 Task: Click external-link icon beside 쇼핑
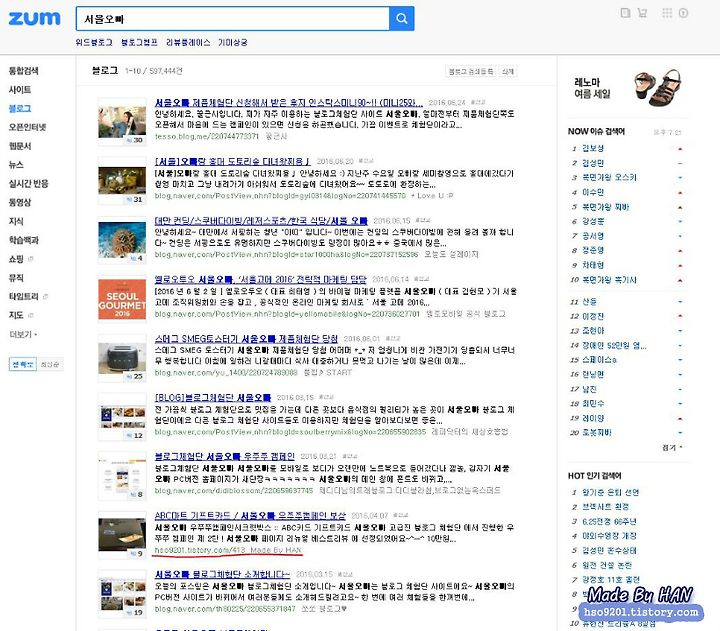31,259
